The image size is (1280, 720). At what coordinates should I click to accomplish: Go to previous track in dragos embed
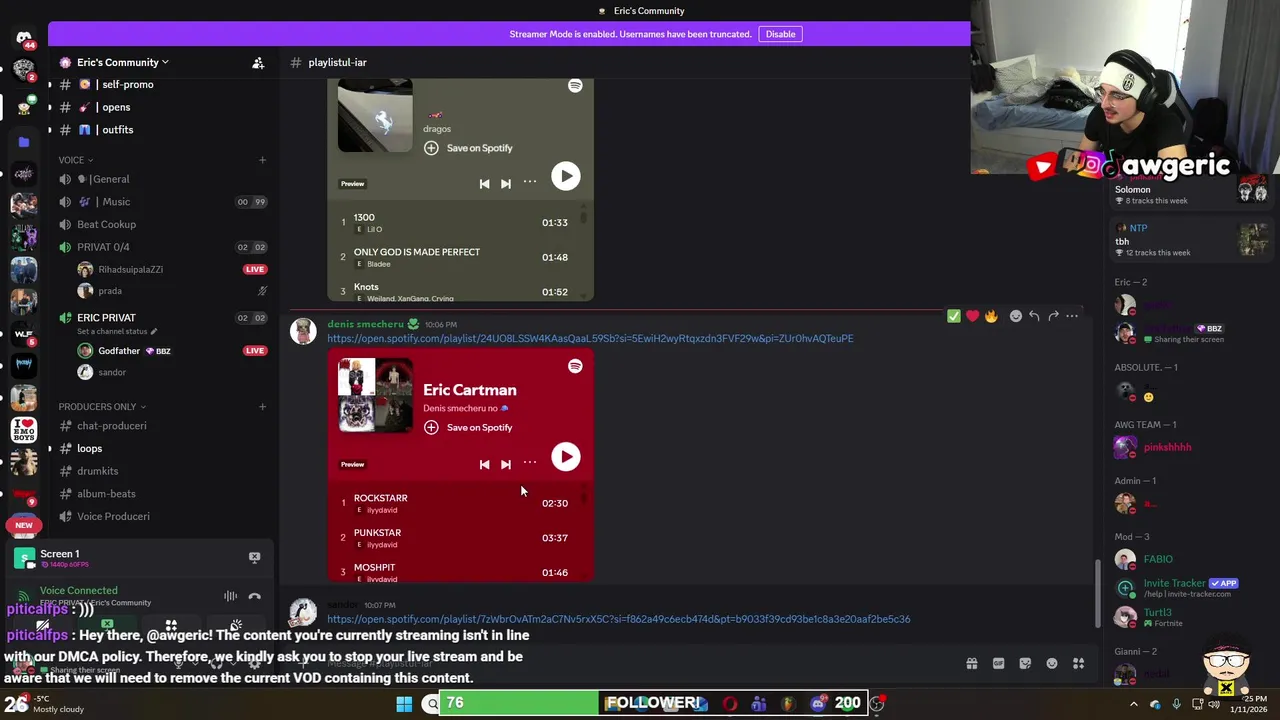click(x=484, y=184)
